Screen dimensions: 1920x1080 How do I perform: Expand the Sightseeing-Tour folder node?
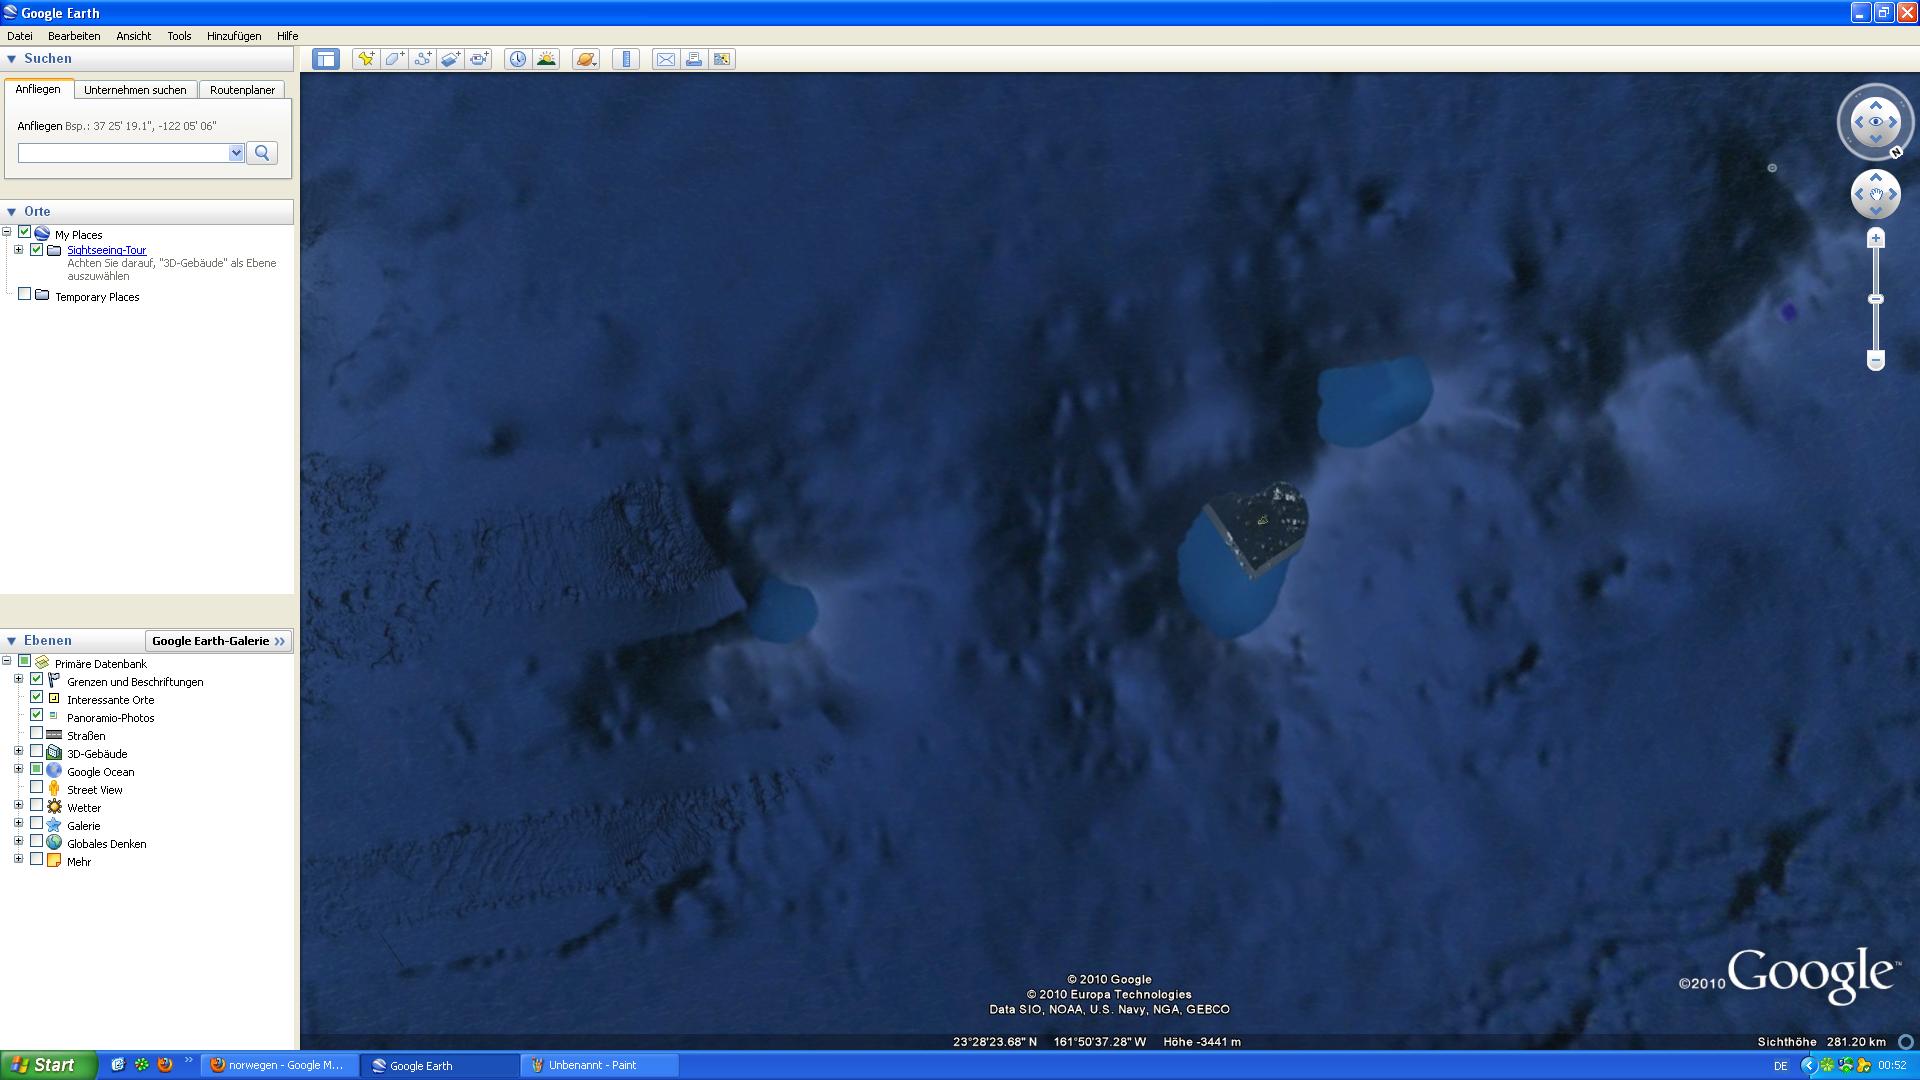[19, 250]
